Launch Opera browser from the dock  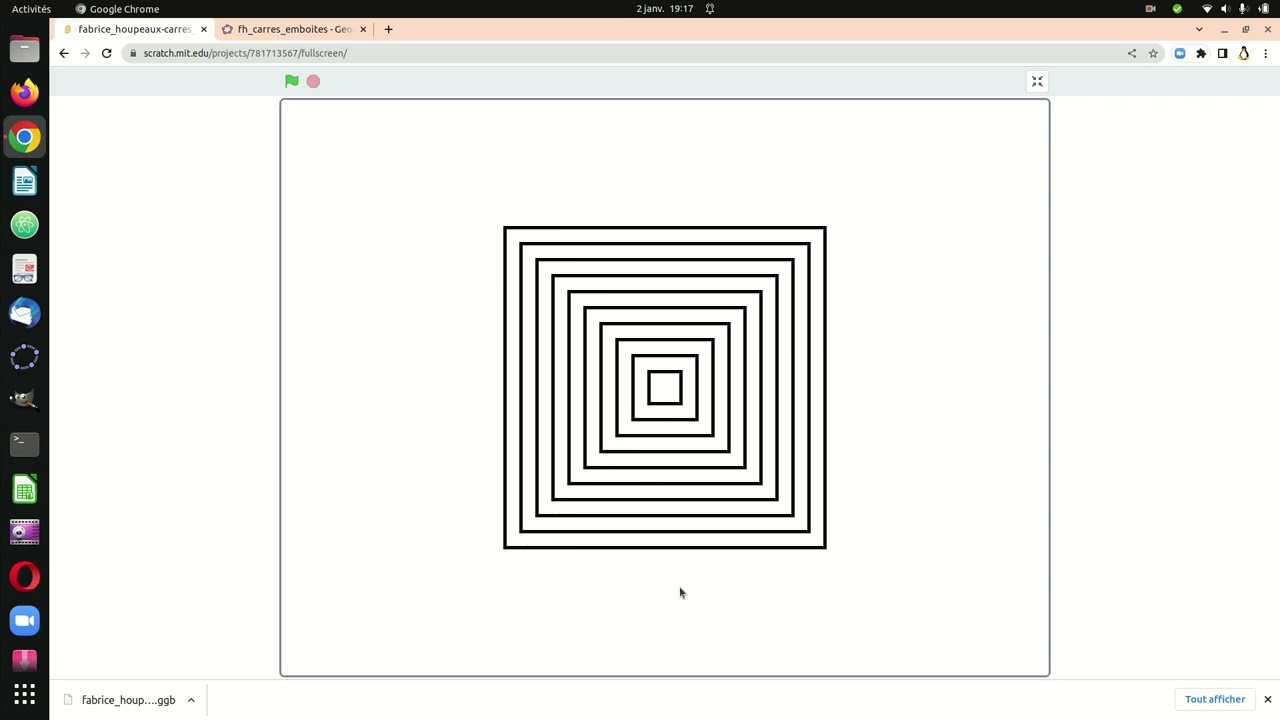(24, 577)
